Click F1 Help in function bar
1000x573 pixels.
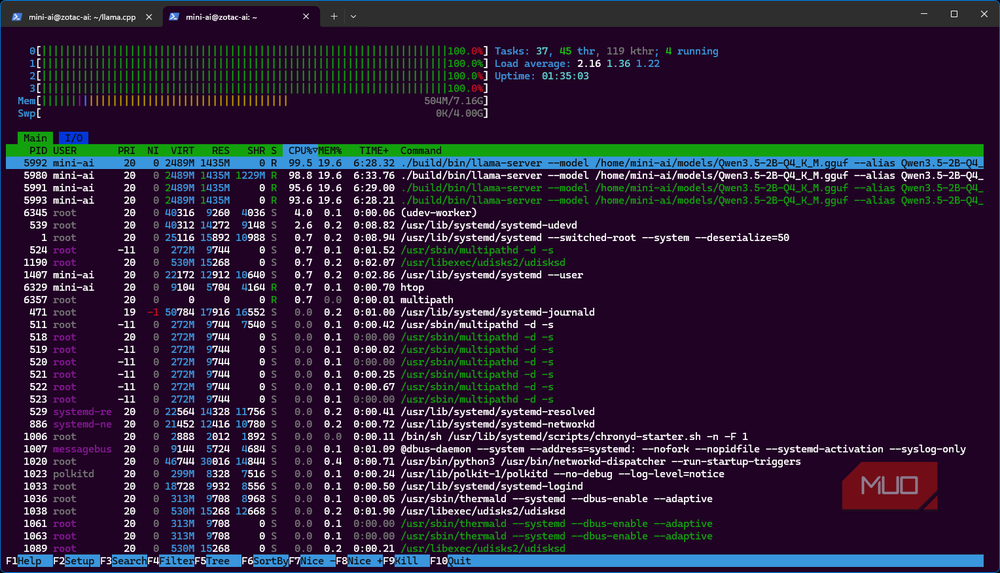[24, 561]
